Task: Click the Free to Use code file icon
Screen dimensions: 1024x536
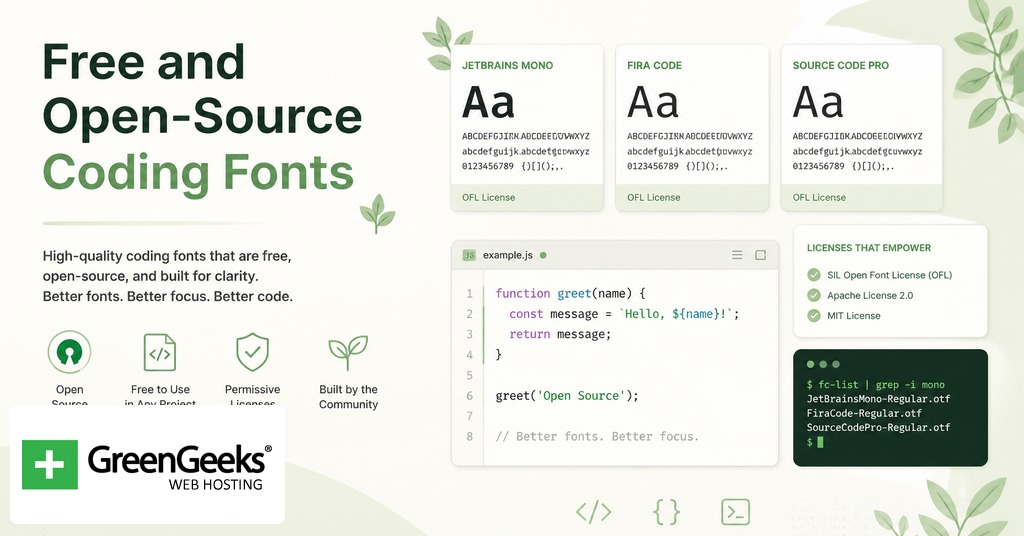Action: (x=160, y=353)
